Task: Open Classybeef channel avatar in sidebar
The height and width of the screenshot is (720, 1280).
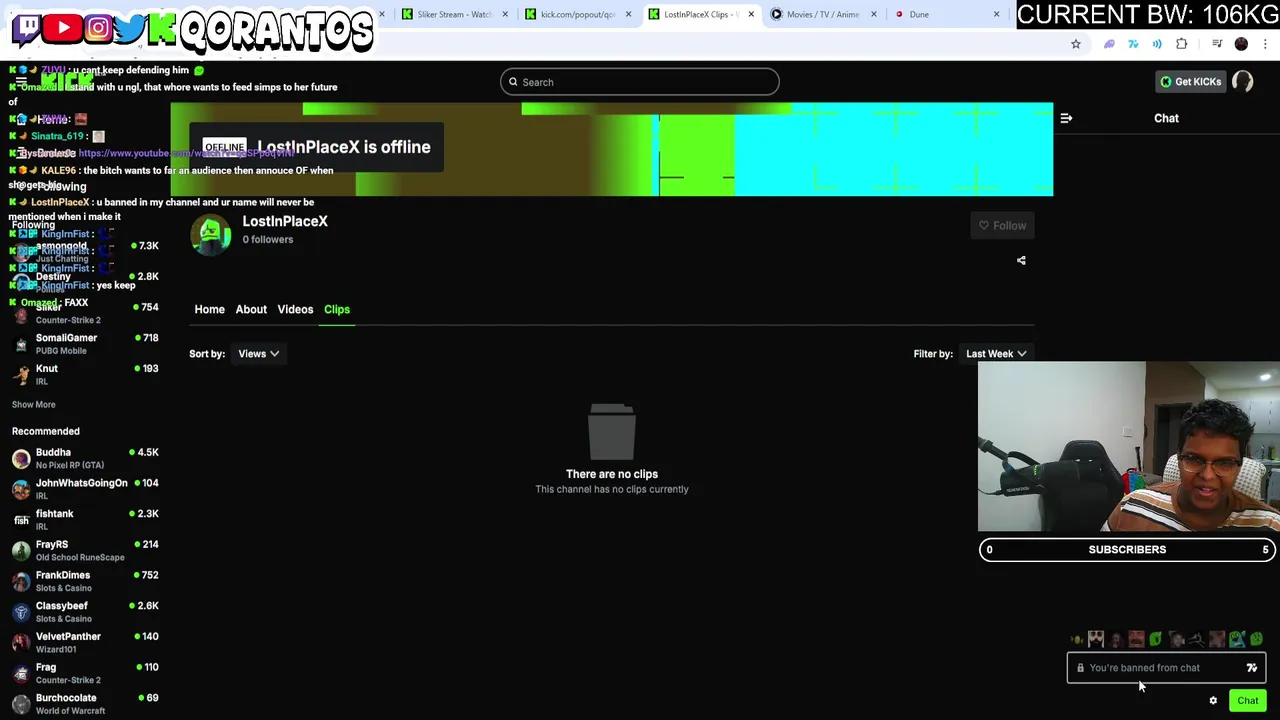Action: 21,612
